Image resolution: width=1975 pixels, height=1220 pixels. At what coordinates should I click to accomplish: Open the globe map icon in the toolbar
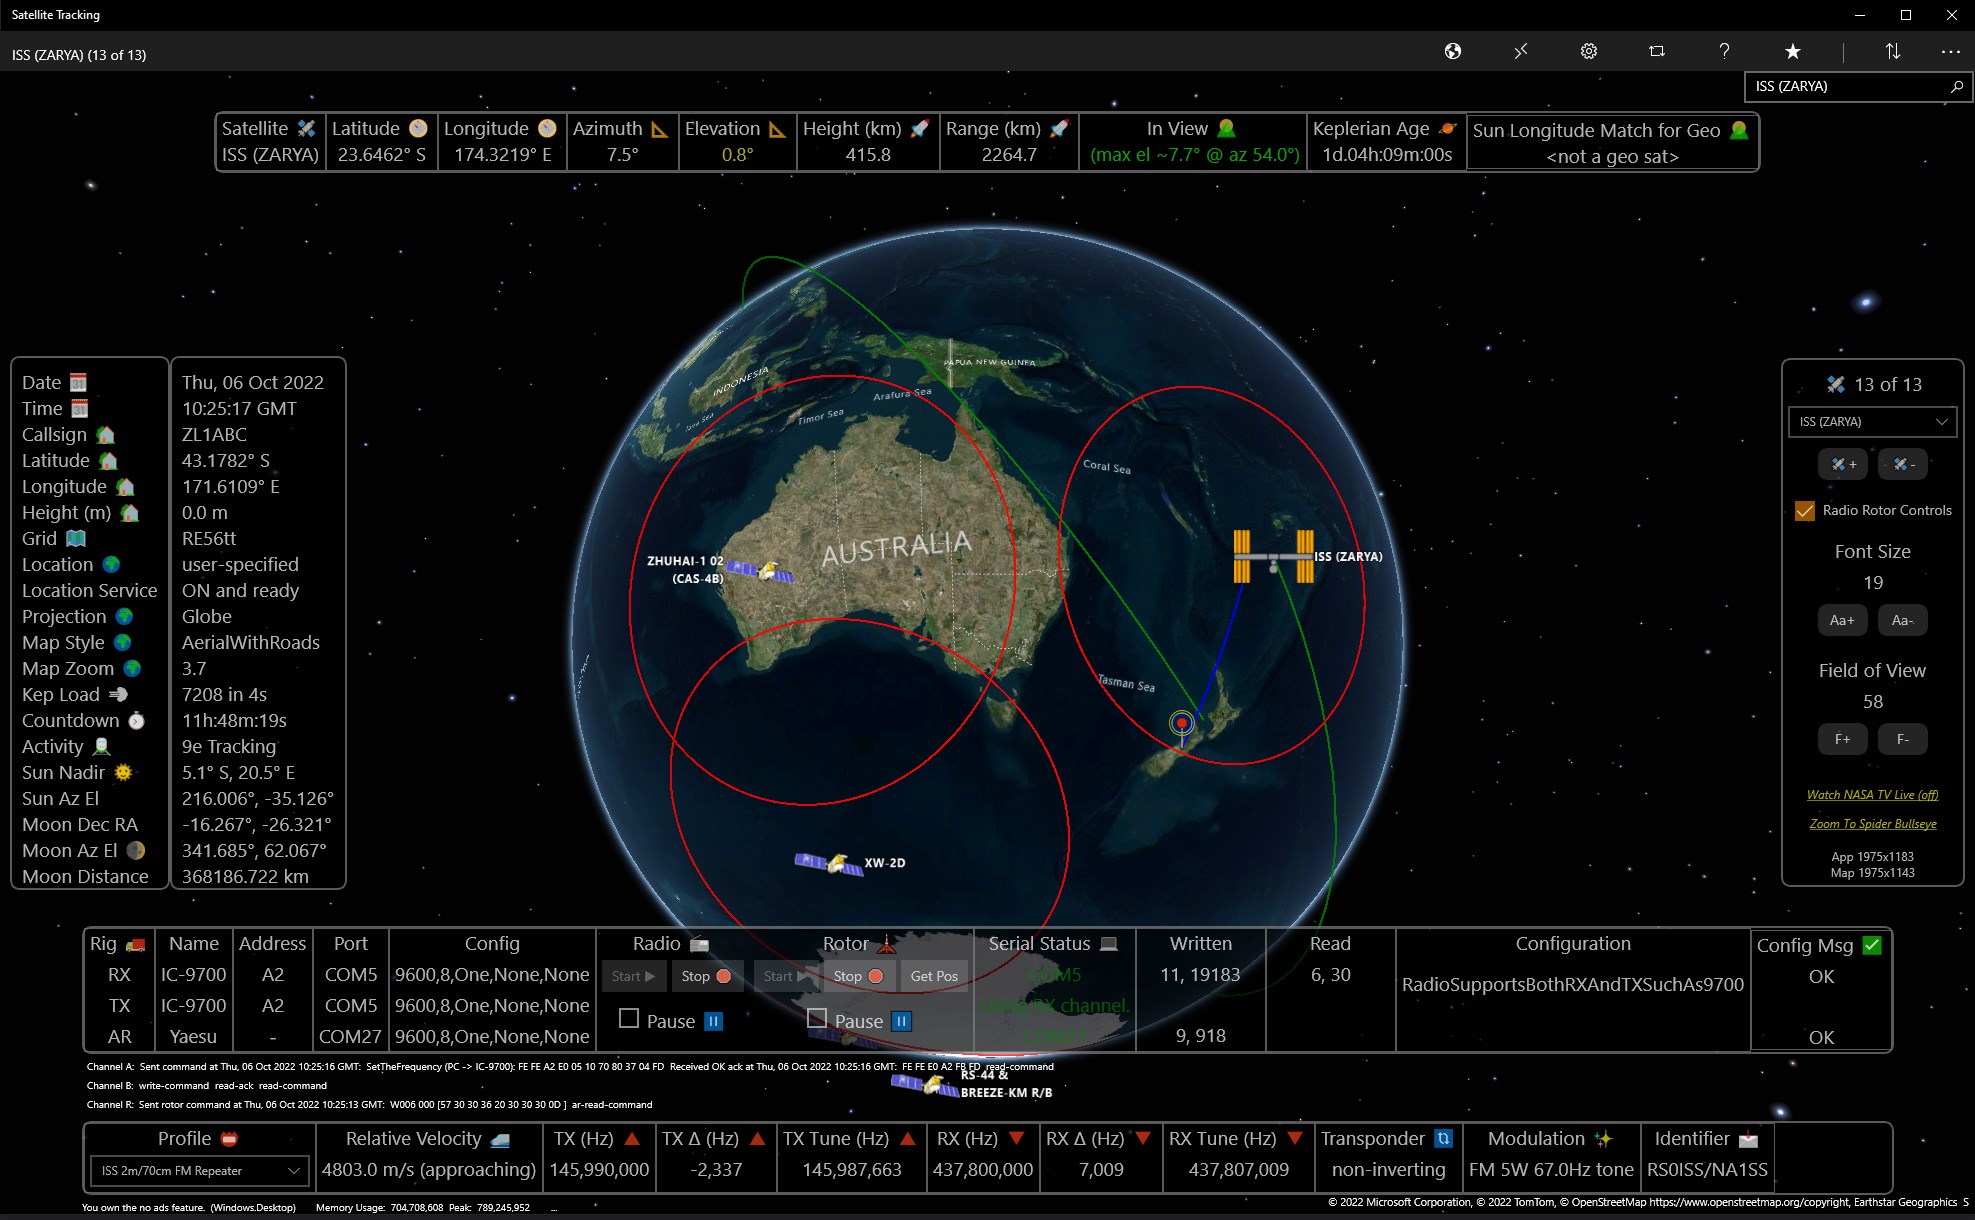point(1452,51)
